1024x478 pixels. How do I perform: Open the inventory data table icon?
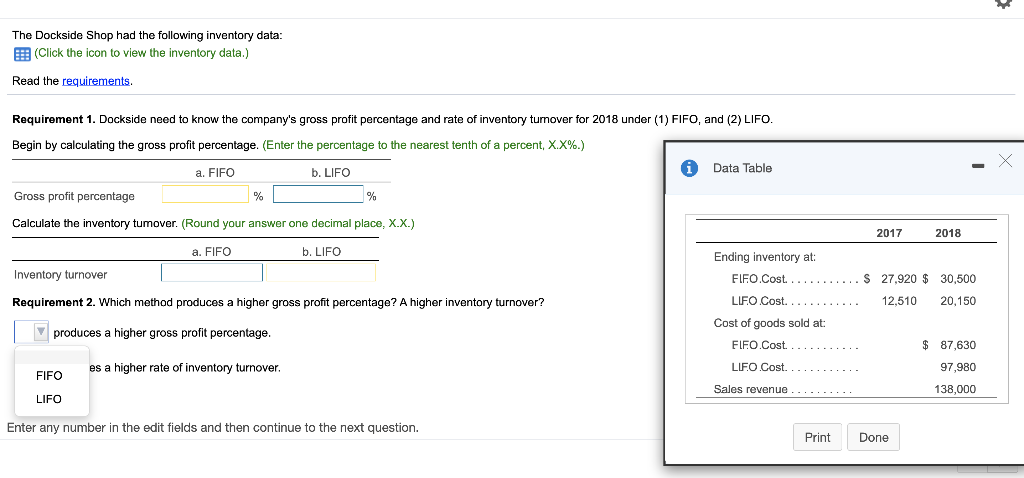(22, 54)
